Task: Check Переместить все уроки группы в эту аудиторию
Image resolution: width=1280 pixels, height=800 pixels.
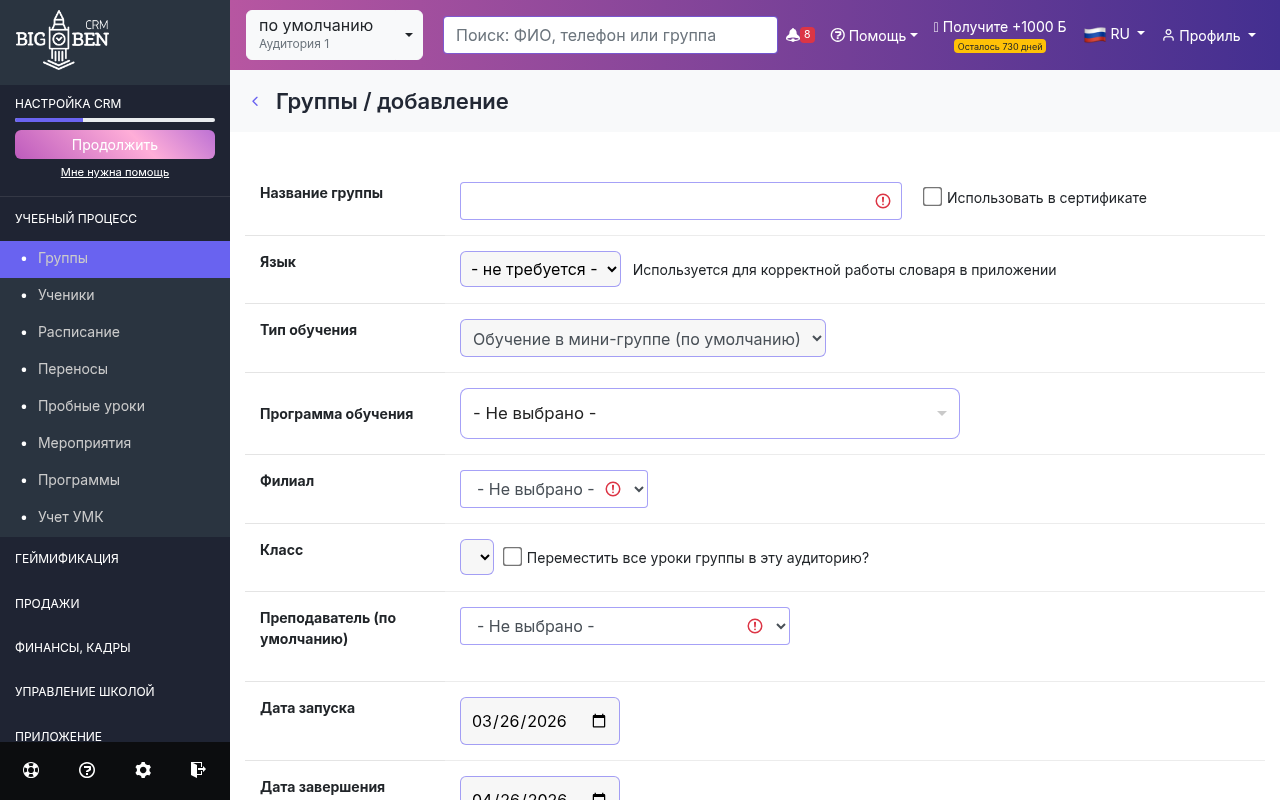Action: click(513, 556)
